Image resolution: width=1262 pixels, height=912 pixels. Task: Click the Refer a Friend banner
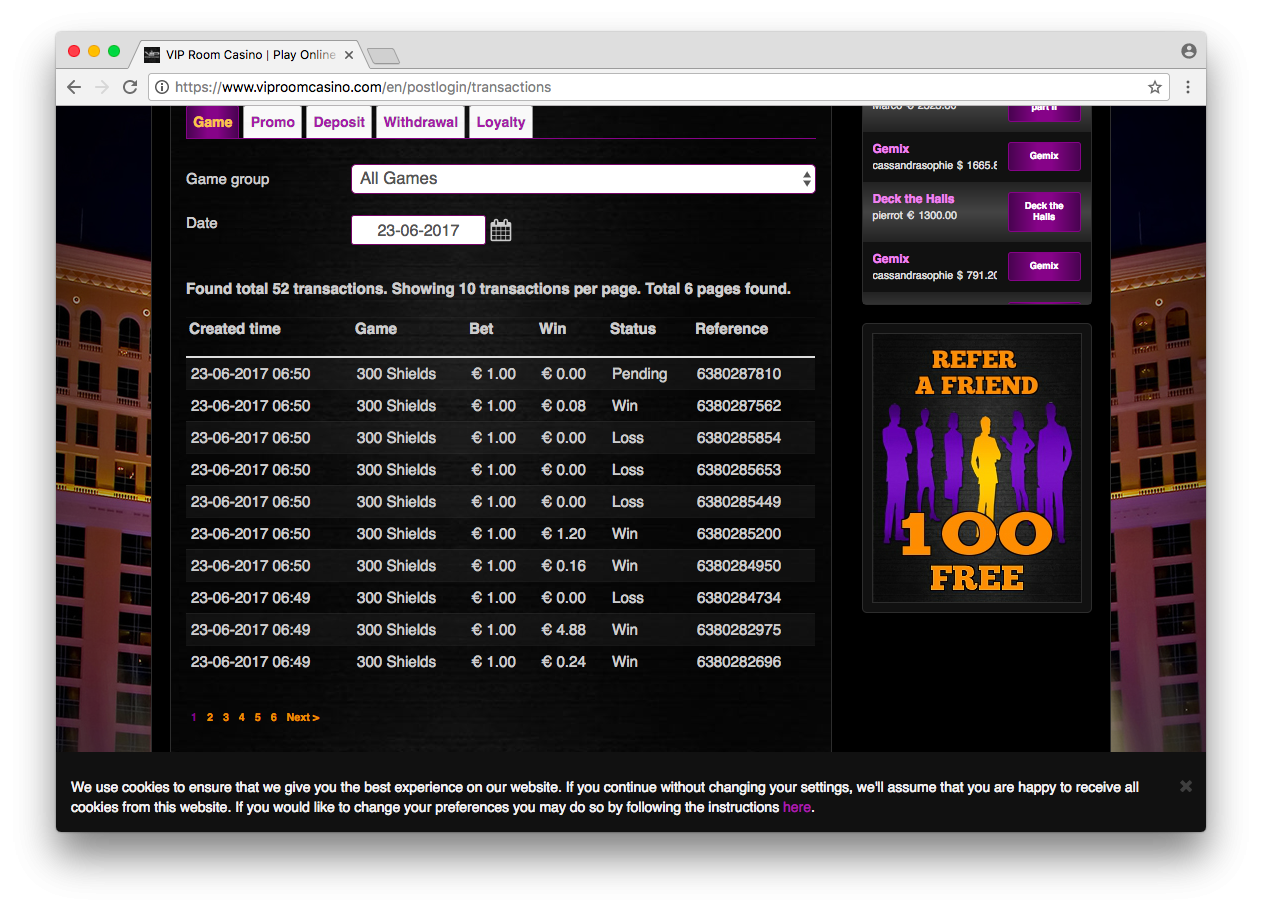[977, 468]
